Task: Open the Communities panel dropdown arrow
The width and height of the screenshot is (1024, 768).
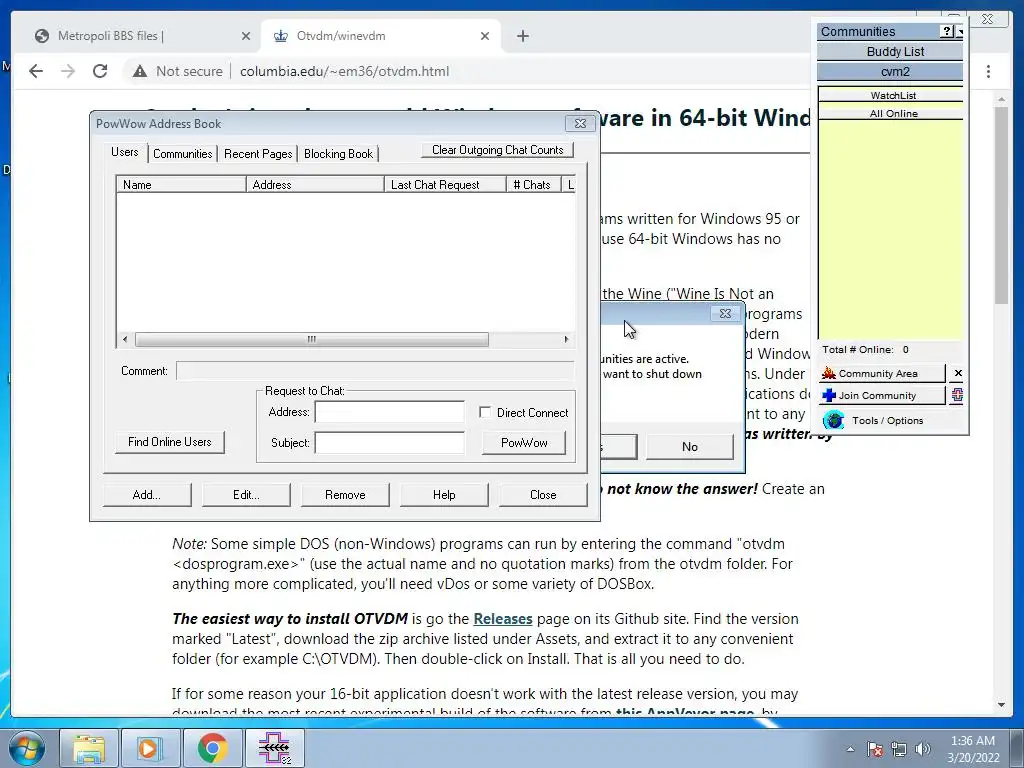Action: 959,31
